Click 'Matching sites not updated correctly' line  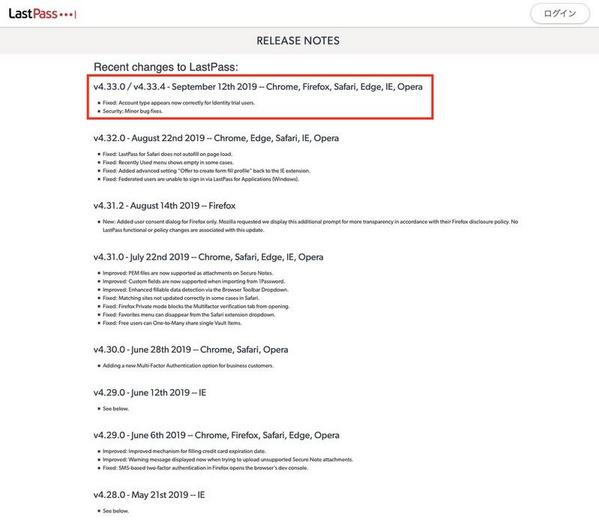(x=181, y=298)
